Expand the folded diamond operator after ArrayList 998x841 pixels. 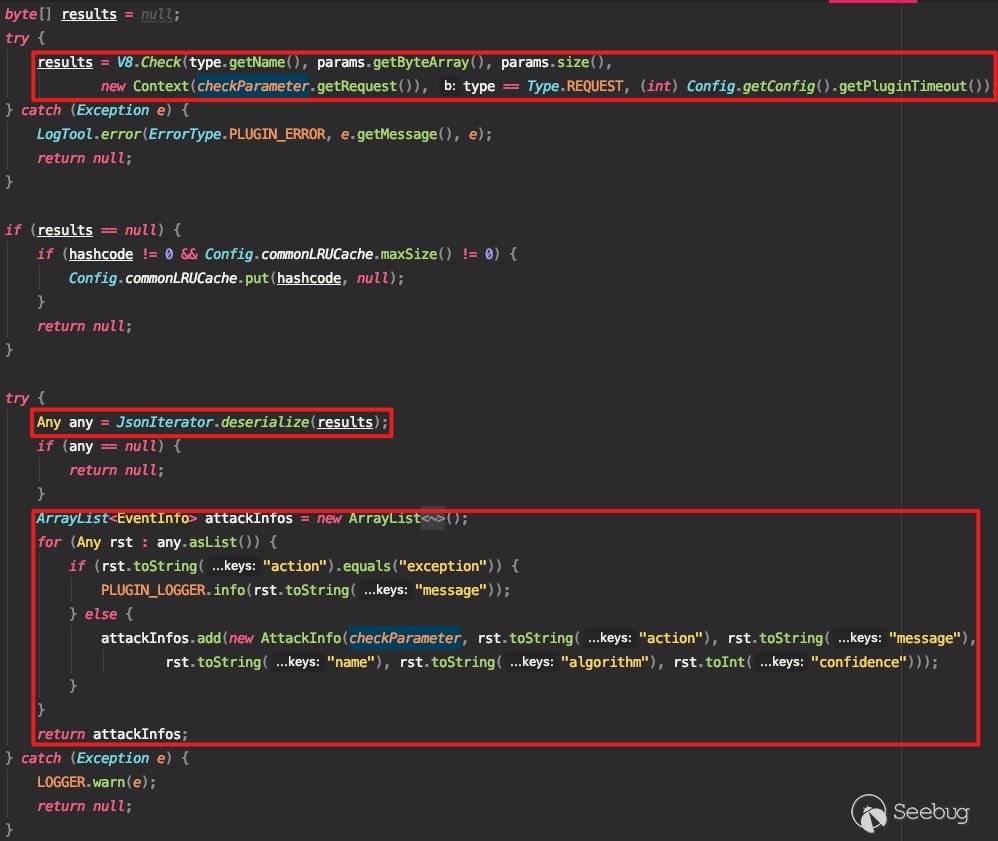click(432, 518)
